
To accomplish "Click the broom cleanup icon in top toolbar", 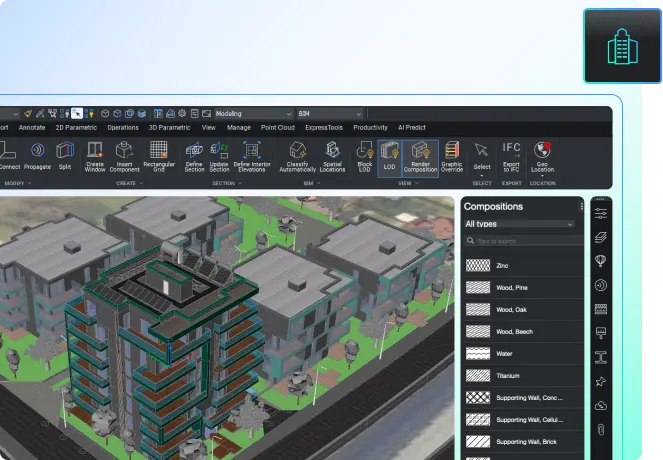I will 28,113.
